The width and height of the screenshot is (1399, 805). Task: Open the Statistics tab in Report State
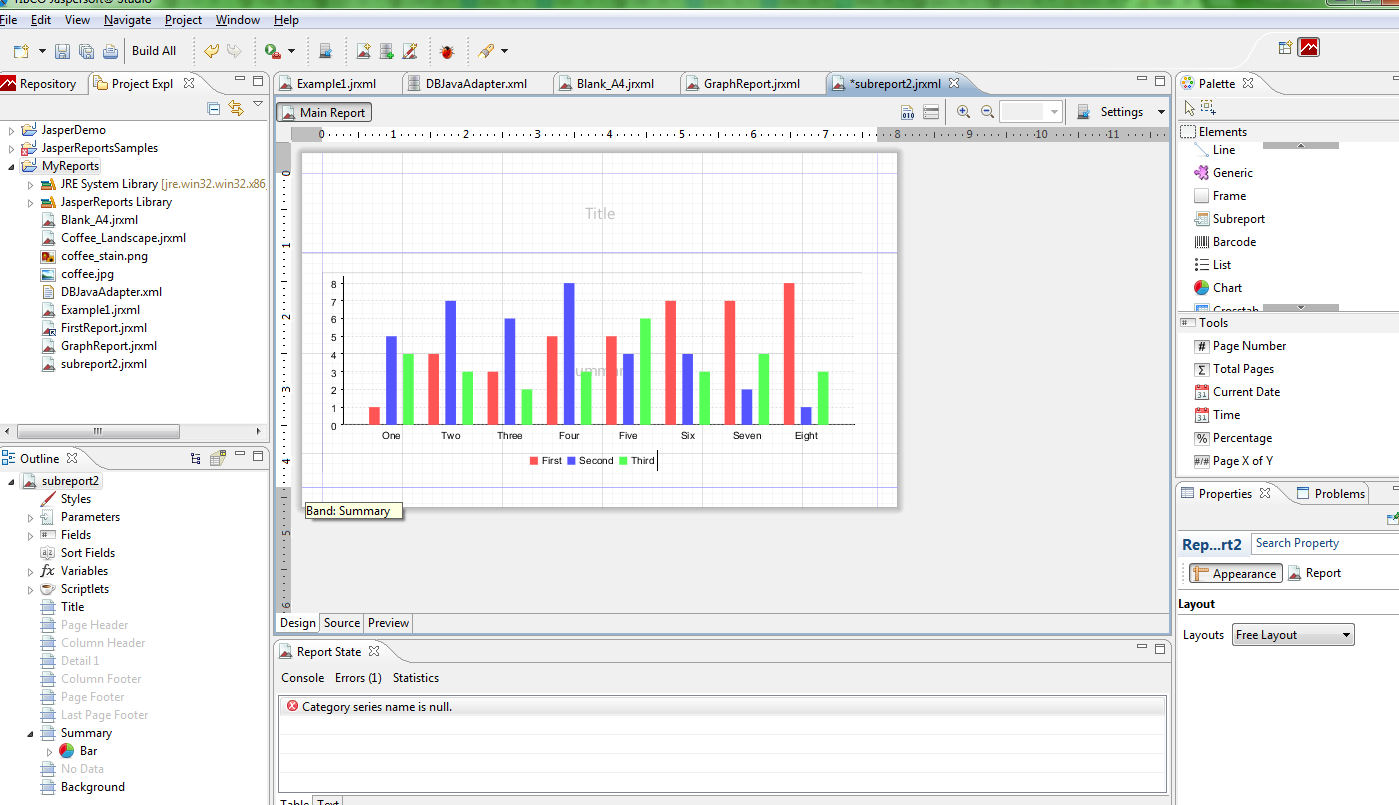pos(416,678)
